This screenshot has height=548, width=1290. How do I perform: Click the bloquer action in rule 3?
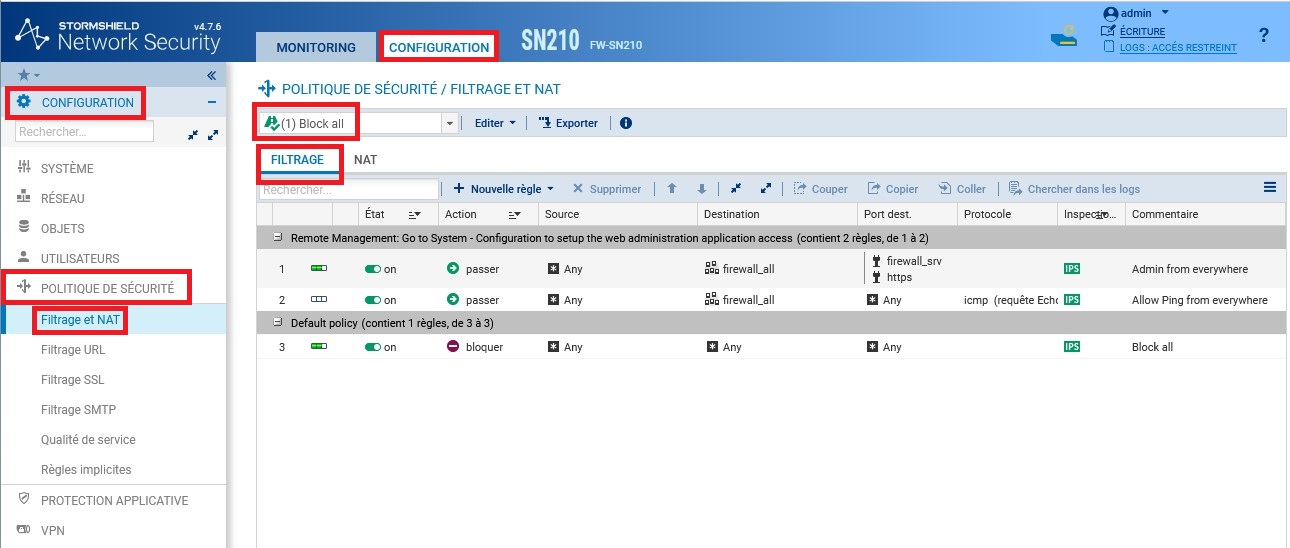pyautogui.click(x=474, y=347)
